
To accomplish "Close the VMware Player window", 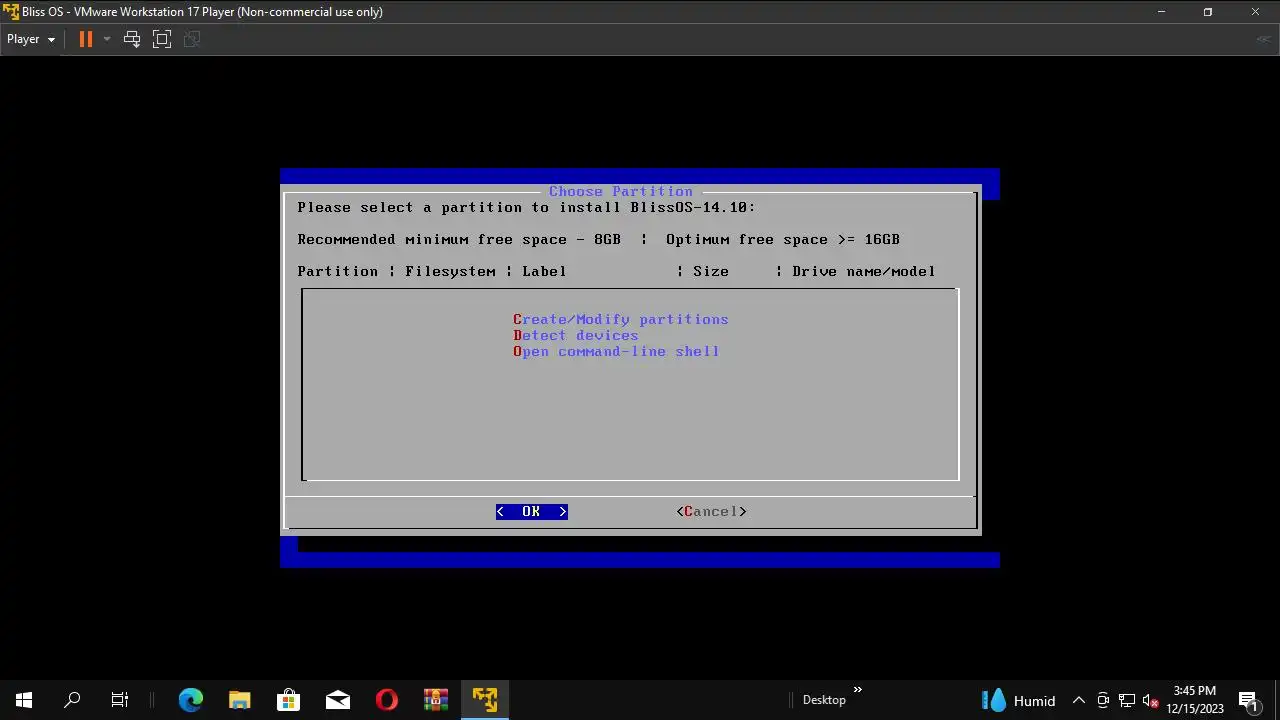I will pos(1256,12).
